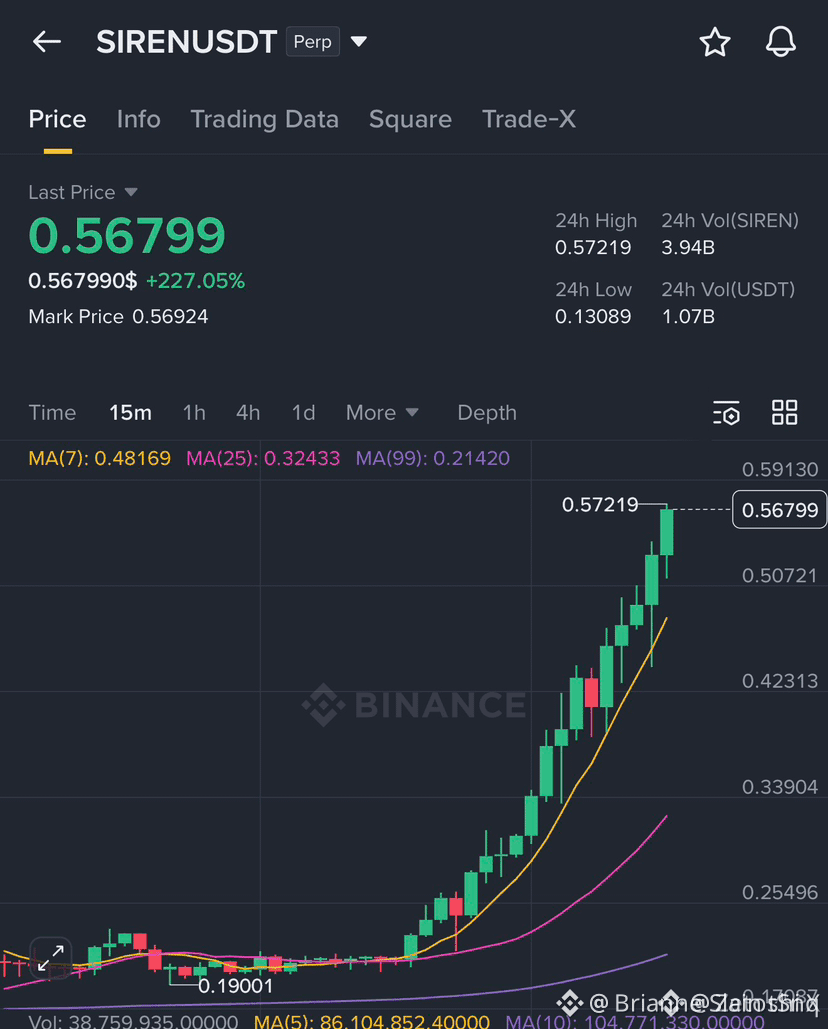The width and height of the screenshot is (828, 1029).
Task: Tap the current price tag 0.56799 on axis
Action: pyautogui.click(x=779, y=510)
